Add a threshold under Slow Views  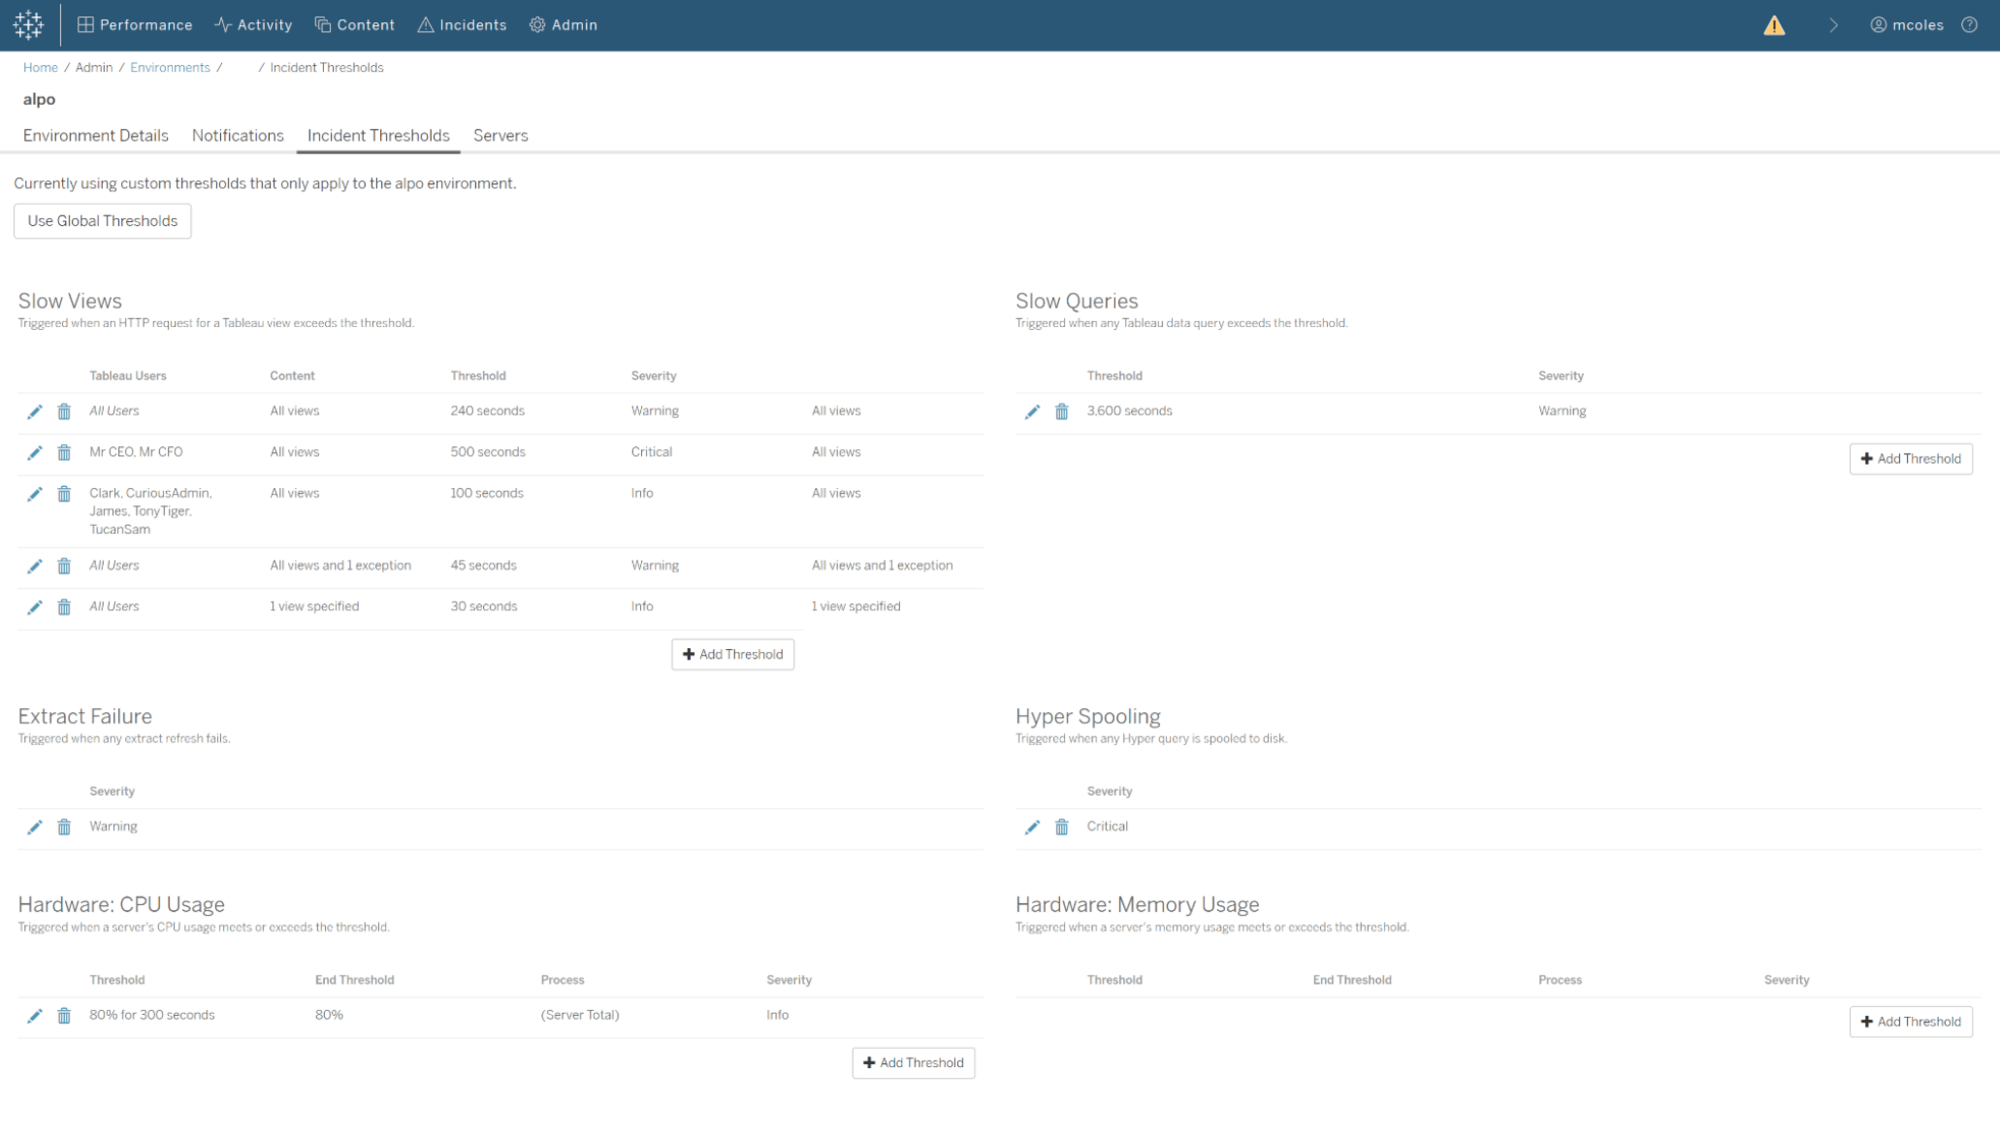click(x=733, y=654)
